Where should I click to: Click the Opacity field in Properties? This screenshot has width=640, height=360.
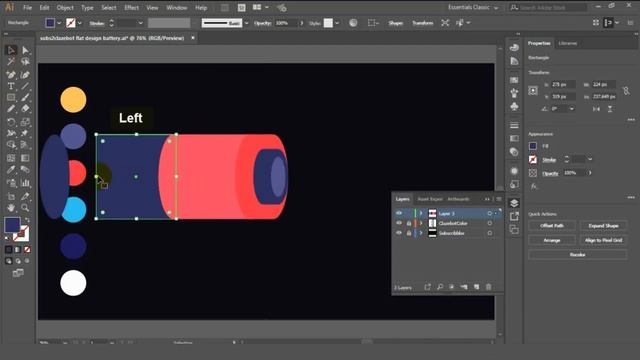point(574,173)
